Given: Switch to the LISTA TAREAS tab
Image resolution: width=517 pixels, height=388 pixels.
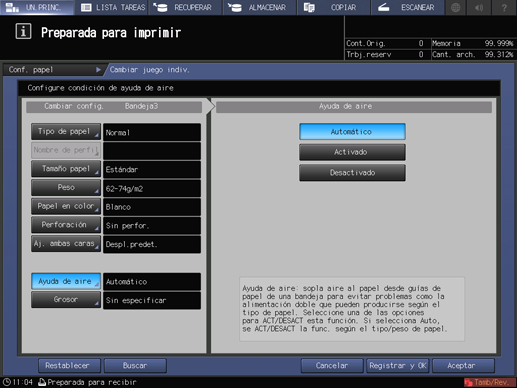Looking at the screenshot, I should point(112,7).
